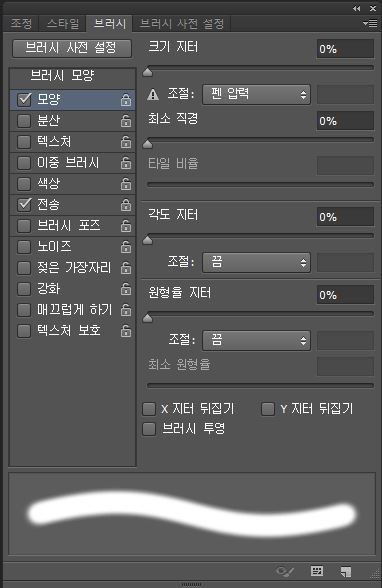Image resolution: width=382 pixels, height=588 pixels.
Task: Switch to the 조정 tab
Action: (x=21, y=24)
